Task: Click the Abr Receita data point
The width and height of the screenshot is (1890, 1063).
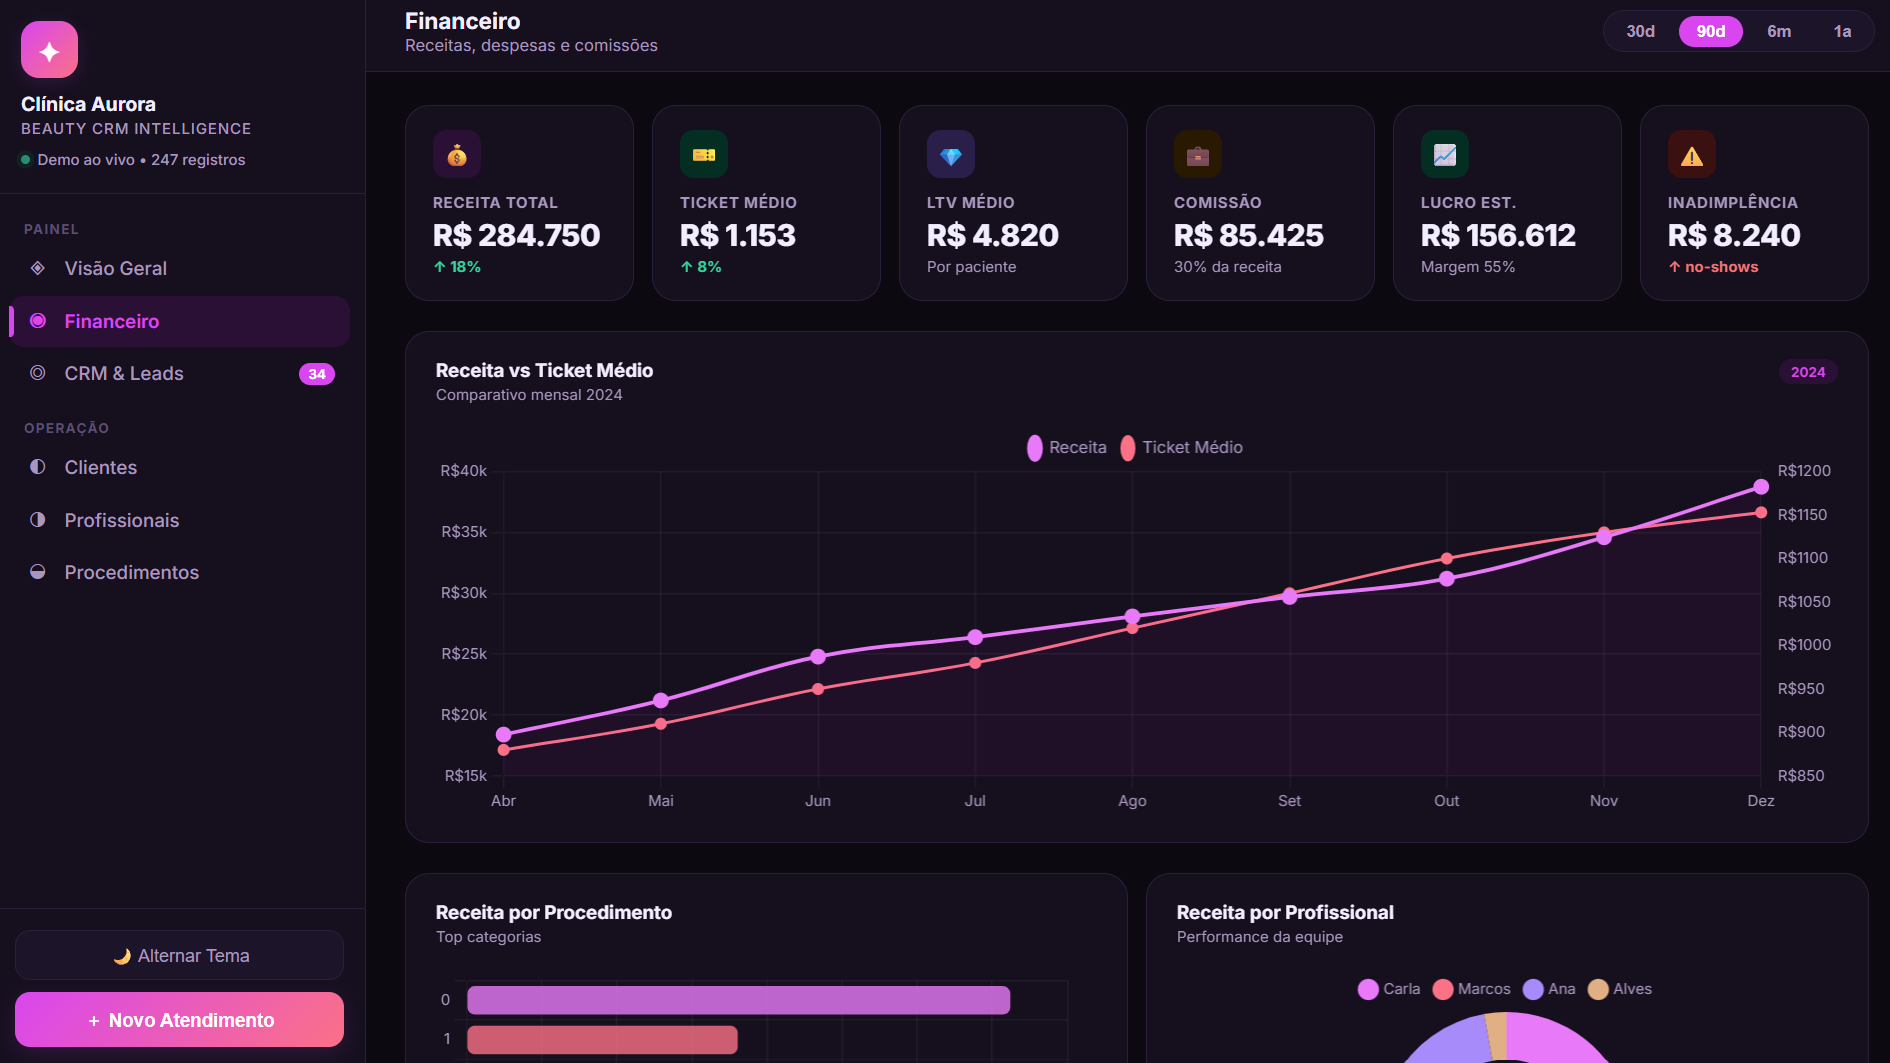Action: 504,734
